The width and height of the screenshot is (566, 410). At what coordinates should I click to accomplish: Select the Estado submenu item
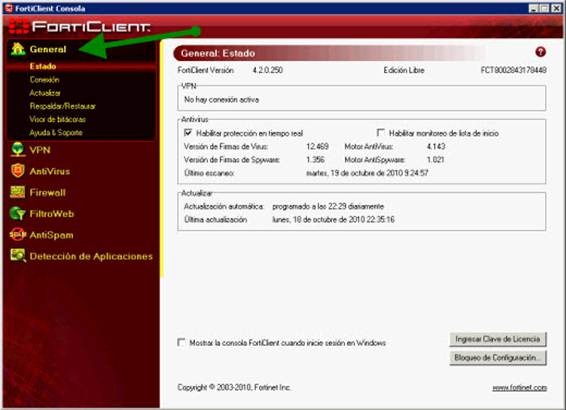(43, 66)
